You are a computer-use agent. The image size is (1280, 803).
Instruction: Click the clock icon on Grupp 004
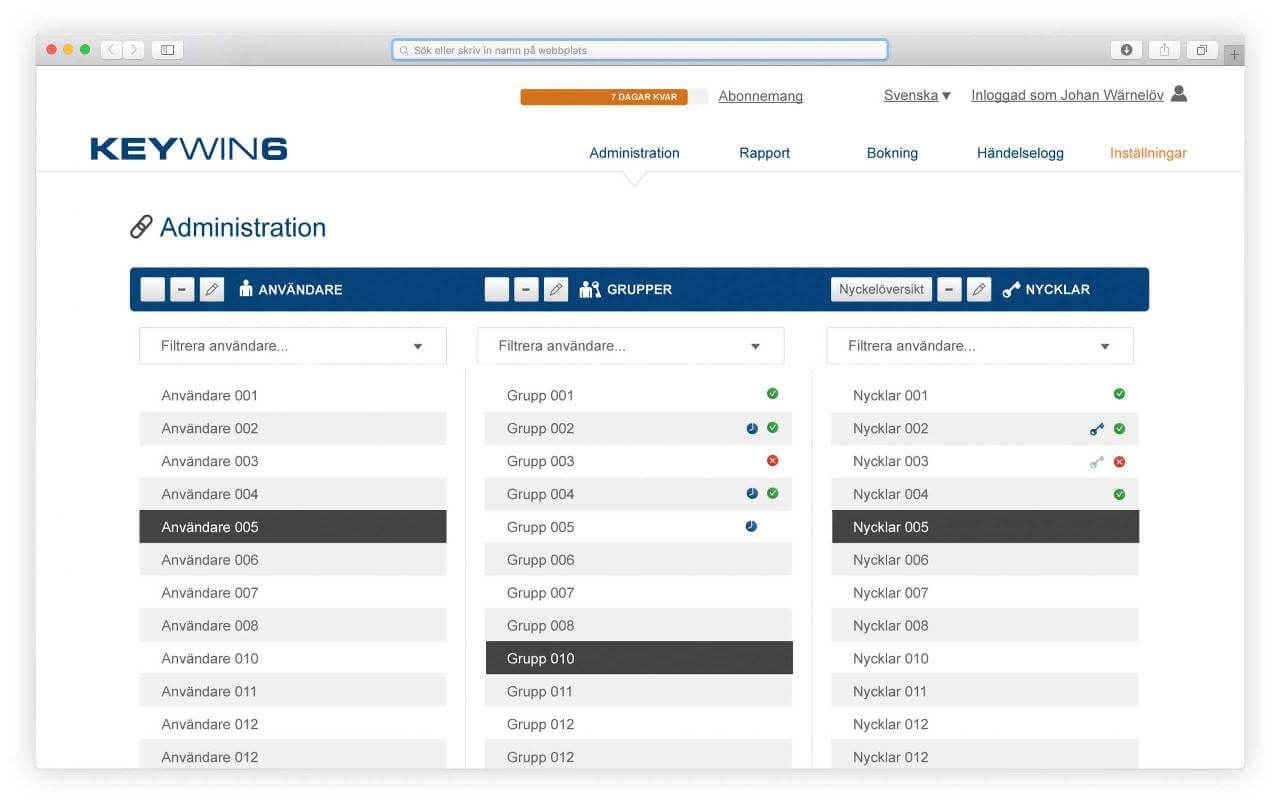tap(752, 493)
